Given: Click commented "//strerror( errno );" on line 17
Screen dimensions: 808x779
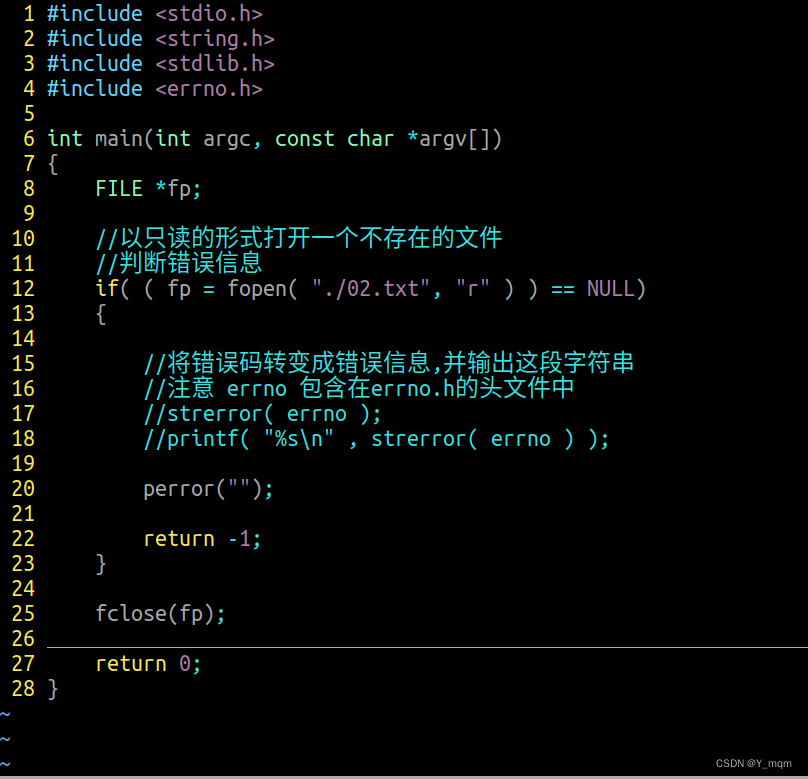Looking at the screenshot, I should (262, 414).
